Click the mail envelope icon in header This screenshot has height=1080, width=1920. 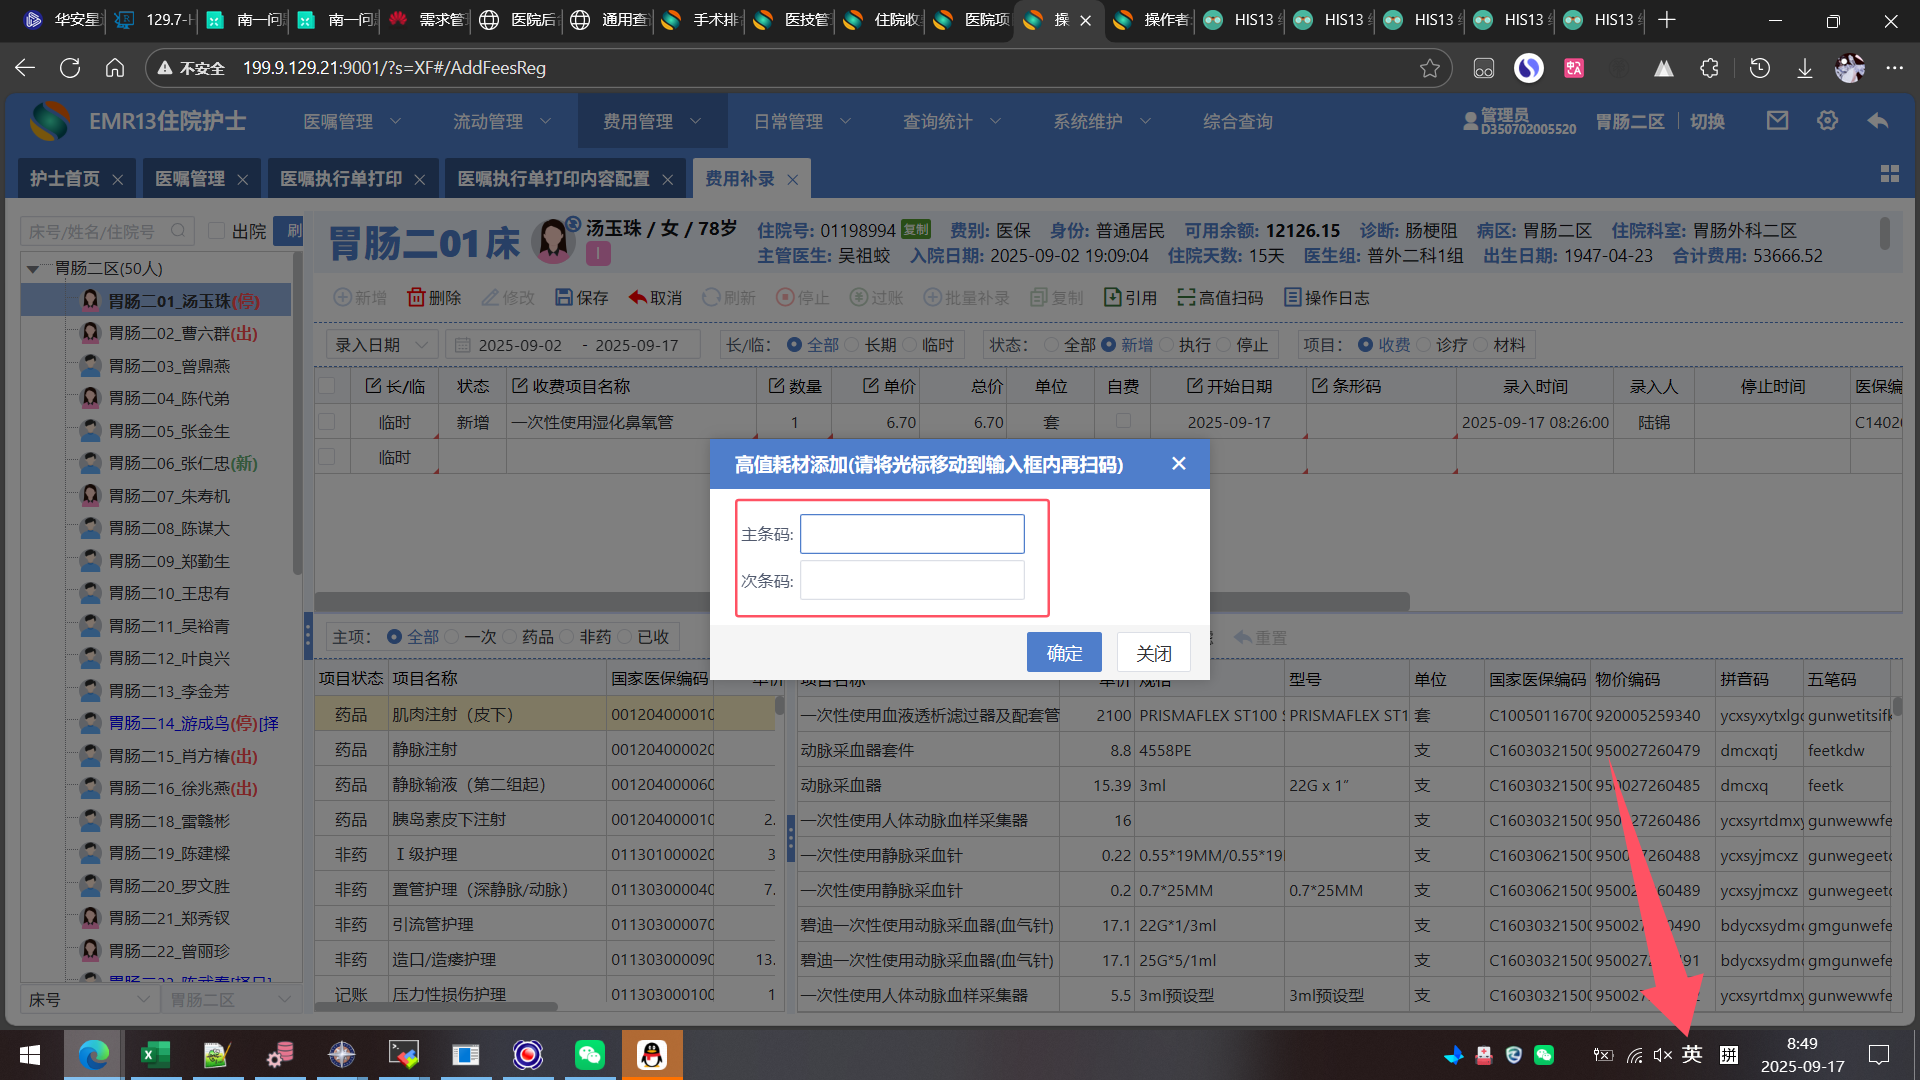1777,121
